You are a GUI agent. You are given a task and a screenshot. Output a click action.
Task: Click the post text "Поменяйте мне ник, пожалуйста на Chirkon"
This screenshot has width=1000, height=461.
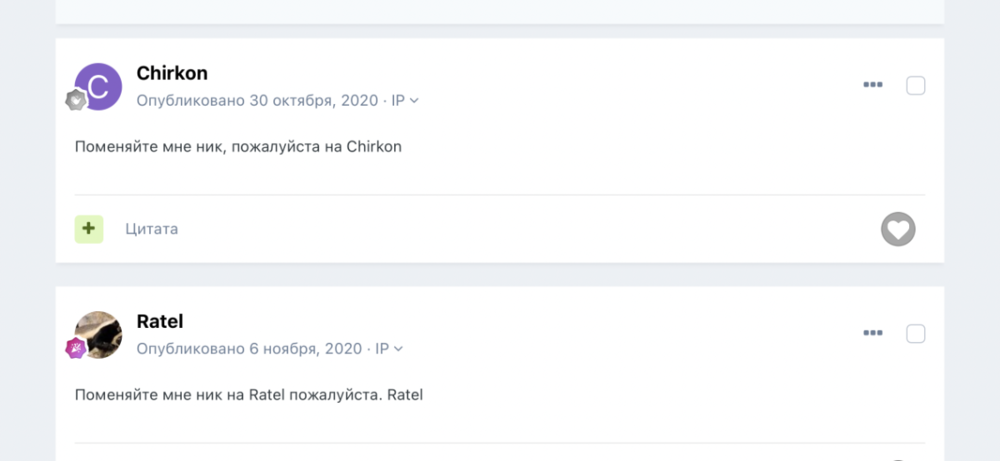coord(238,146)
